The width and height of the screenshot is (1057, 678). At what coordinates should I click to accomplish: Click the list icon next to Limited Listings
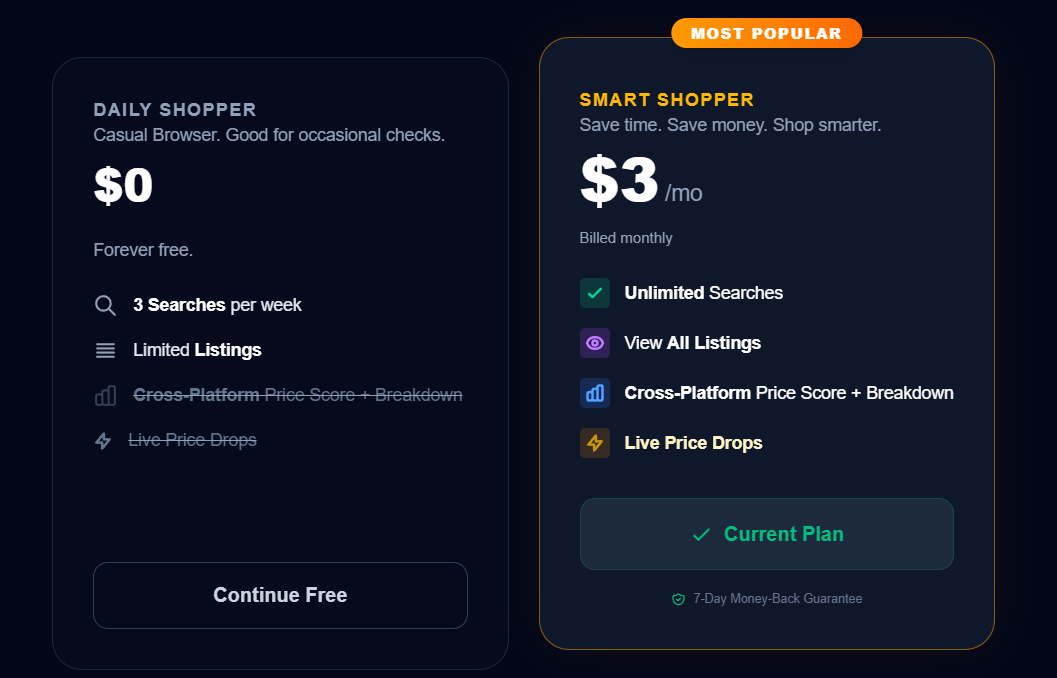[105, 350]
